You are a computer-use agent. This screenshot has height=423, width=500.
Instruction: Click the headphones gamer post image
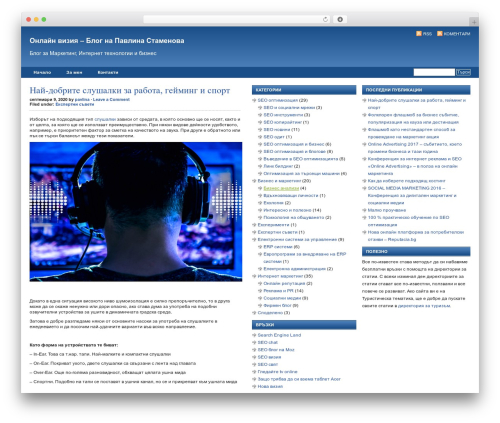point(136,212)
